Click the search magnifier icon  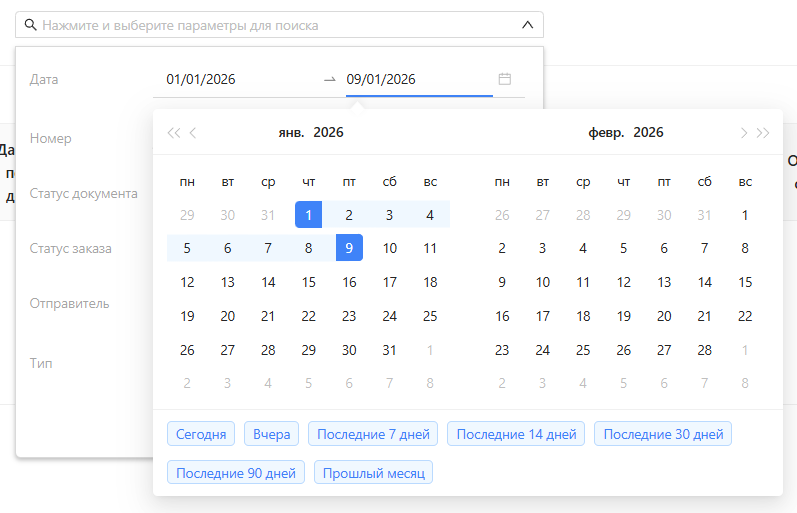31,25
